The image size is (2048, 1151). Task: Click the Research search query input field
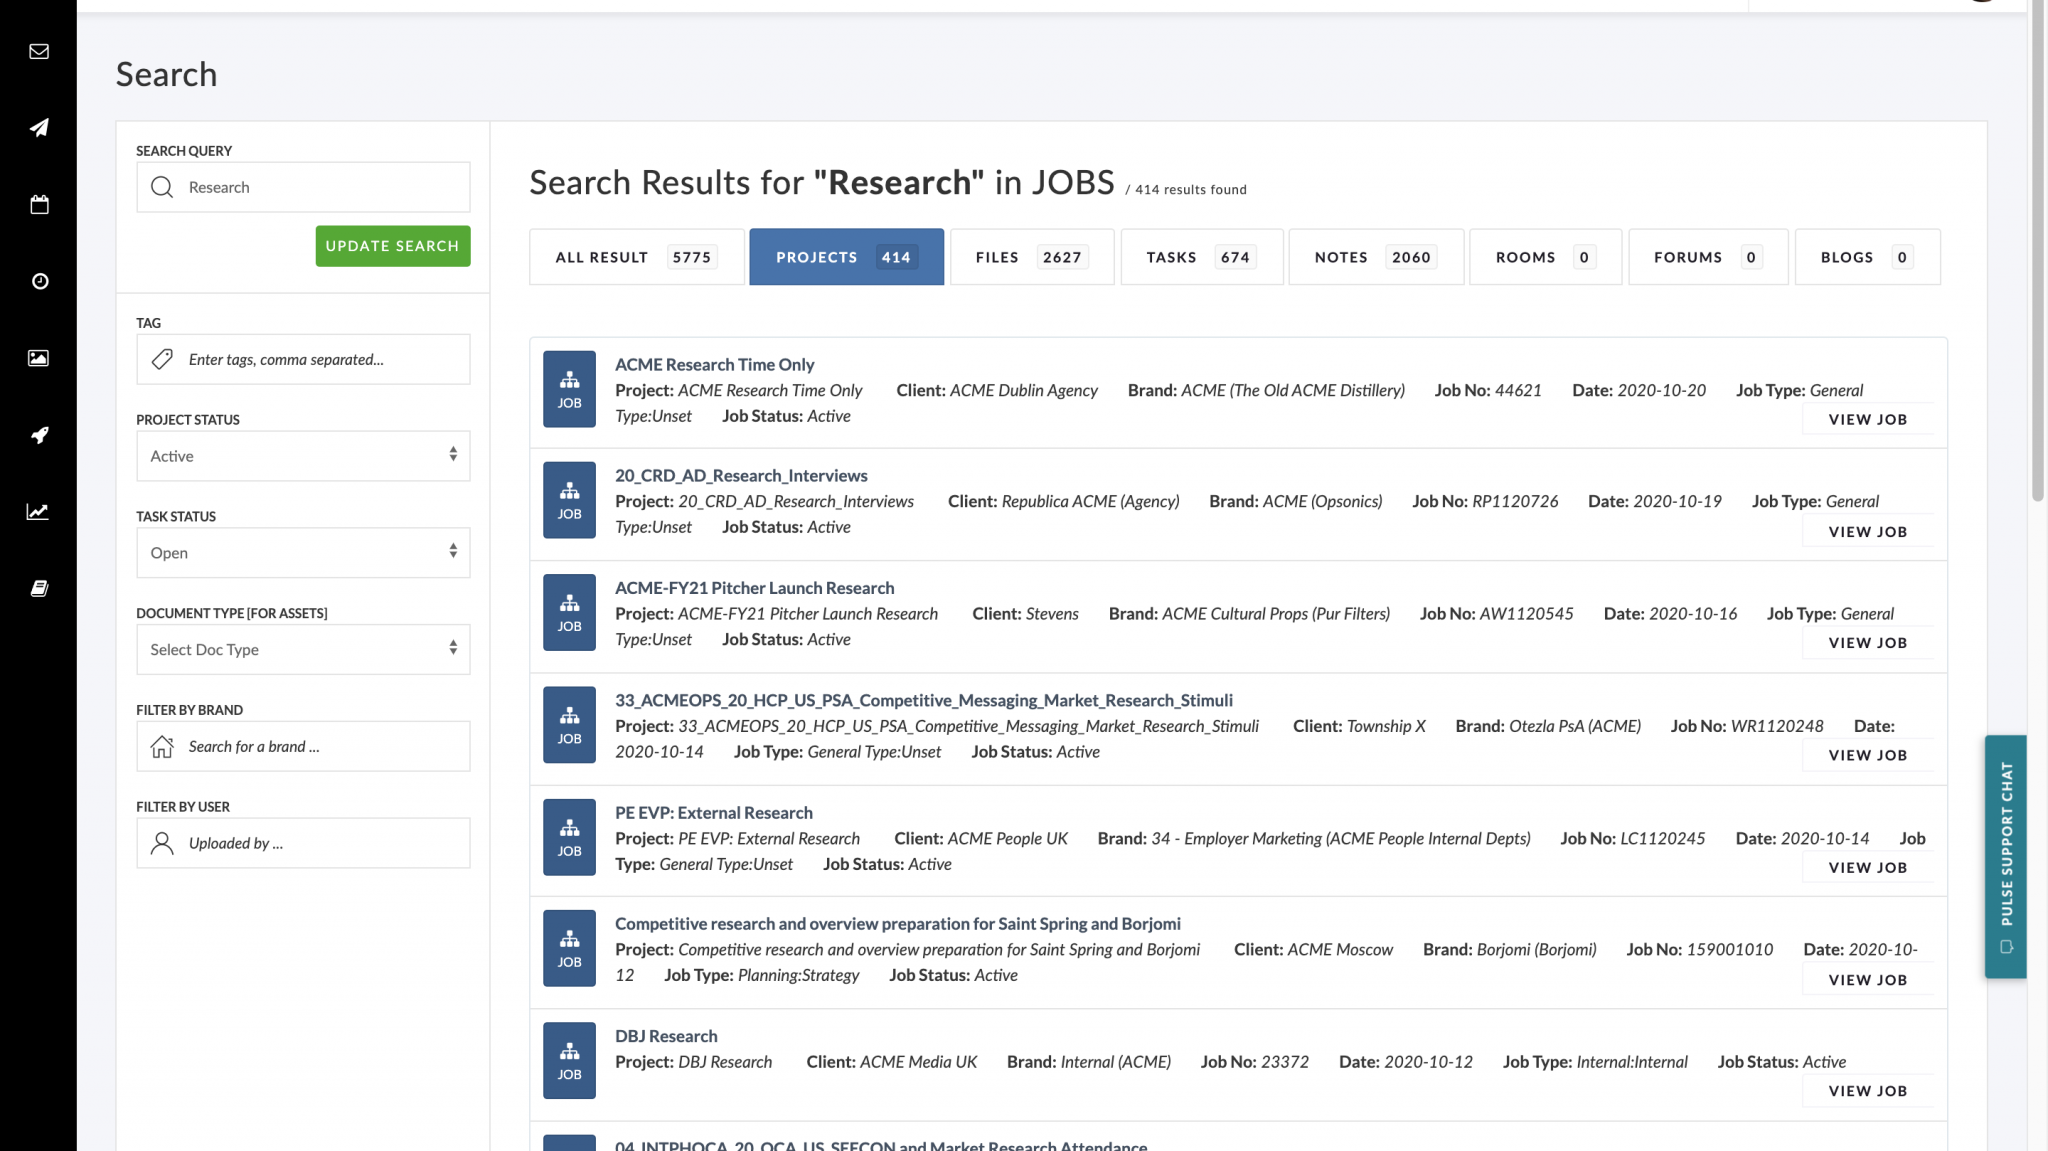click(302, 186)
